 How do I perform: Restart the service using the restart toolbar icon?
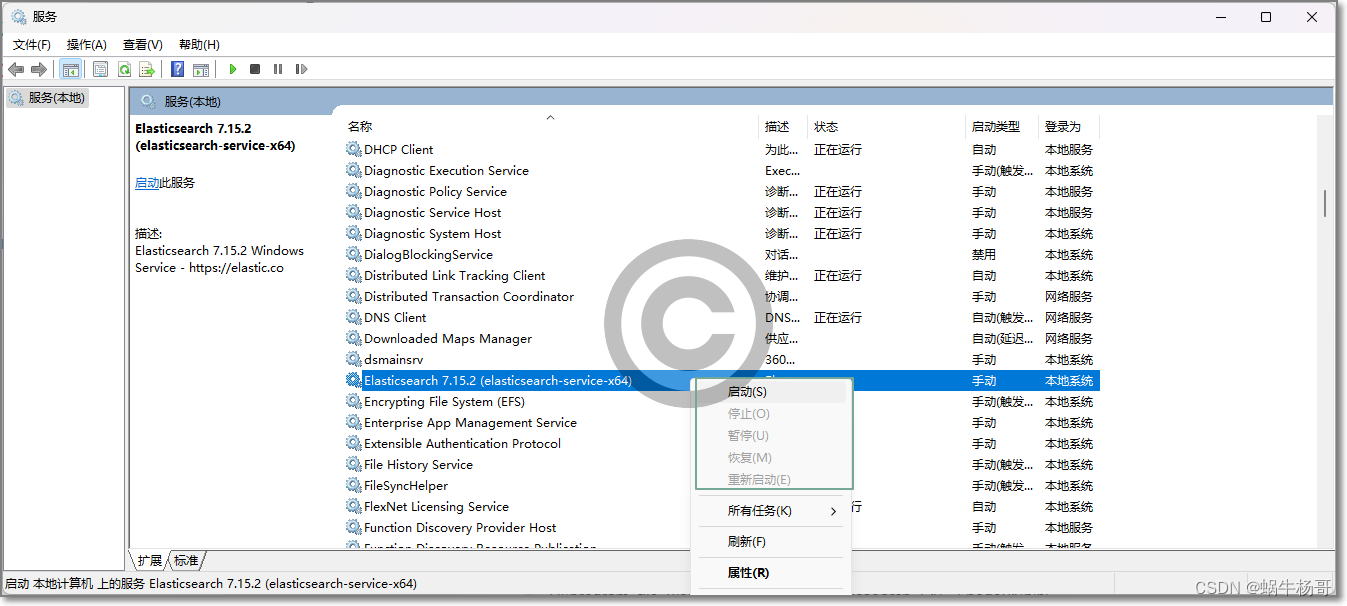click(301, 68)
